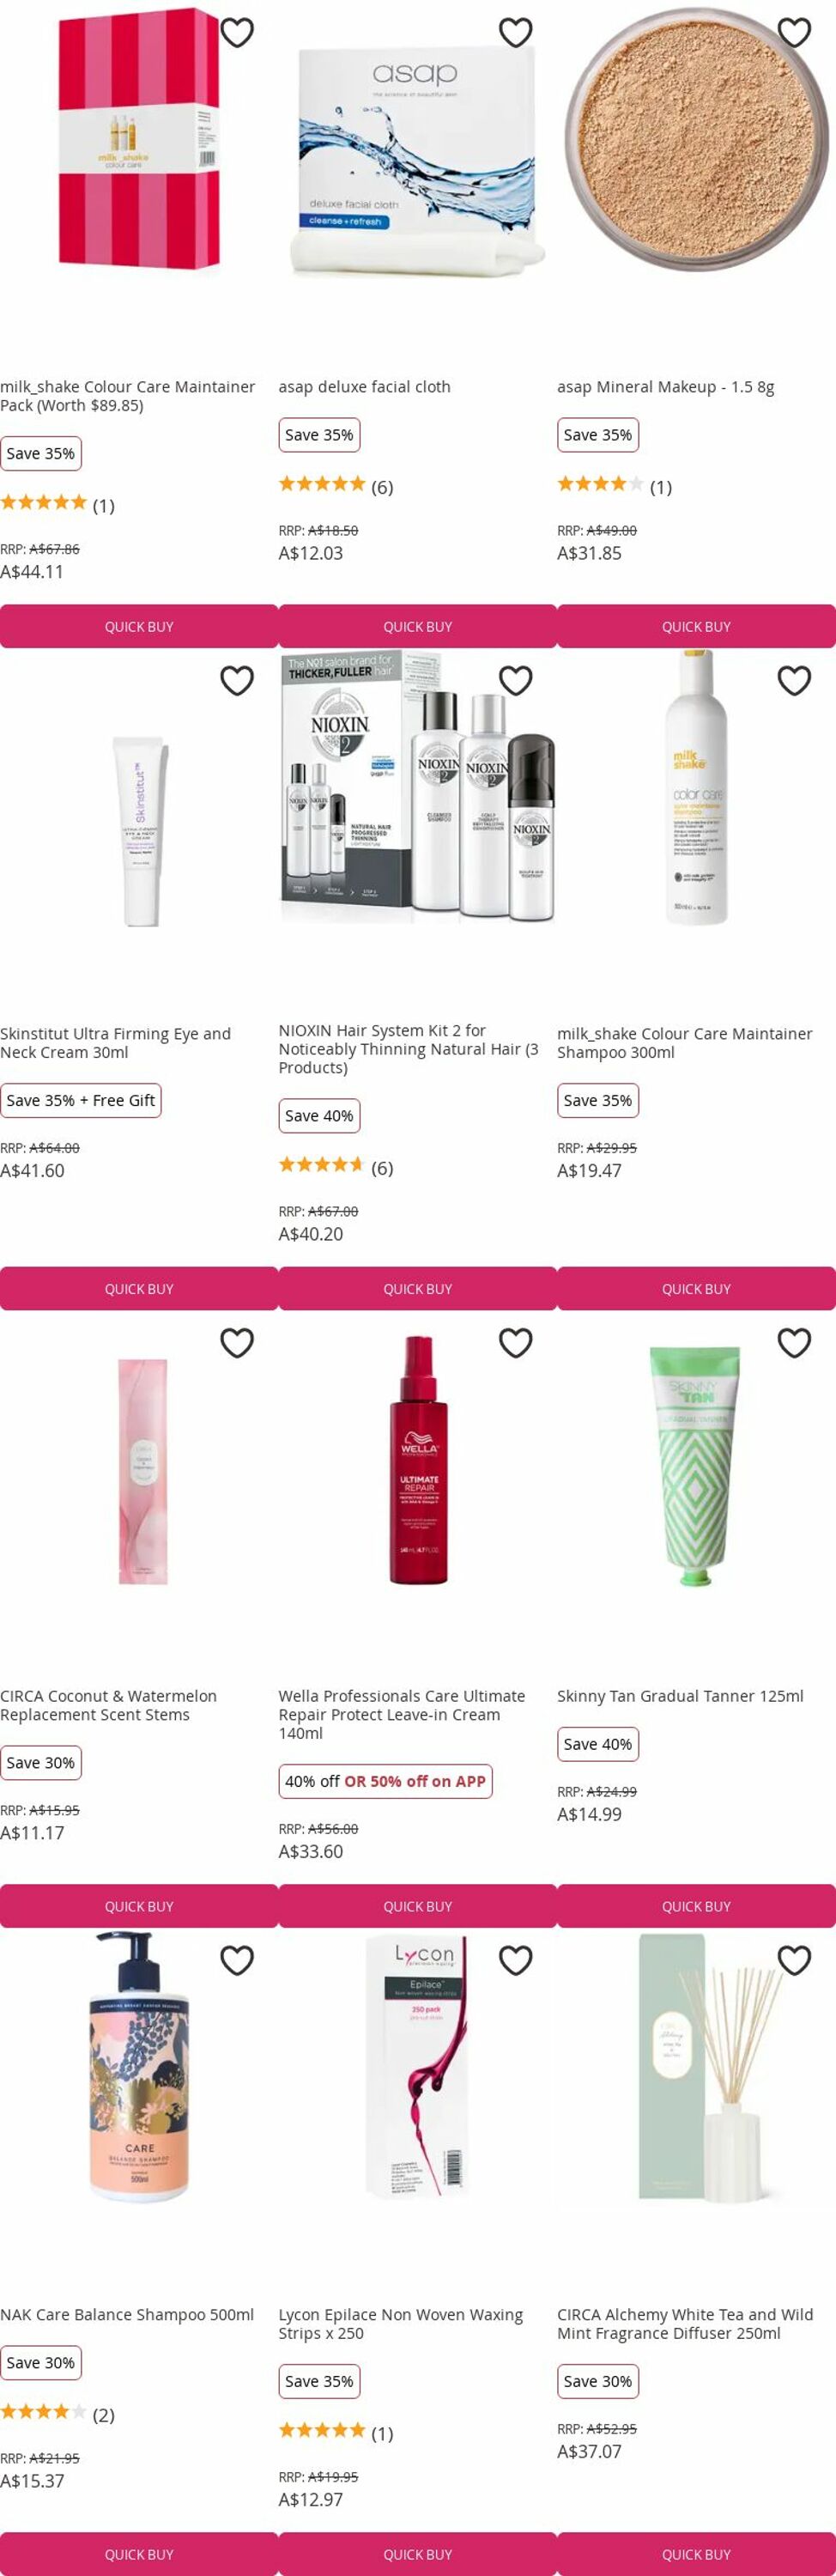
Task: Open milk_shake Colour Care Maintainer Shampoo 300ml
Action: 685,1043
